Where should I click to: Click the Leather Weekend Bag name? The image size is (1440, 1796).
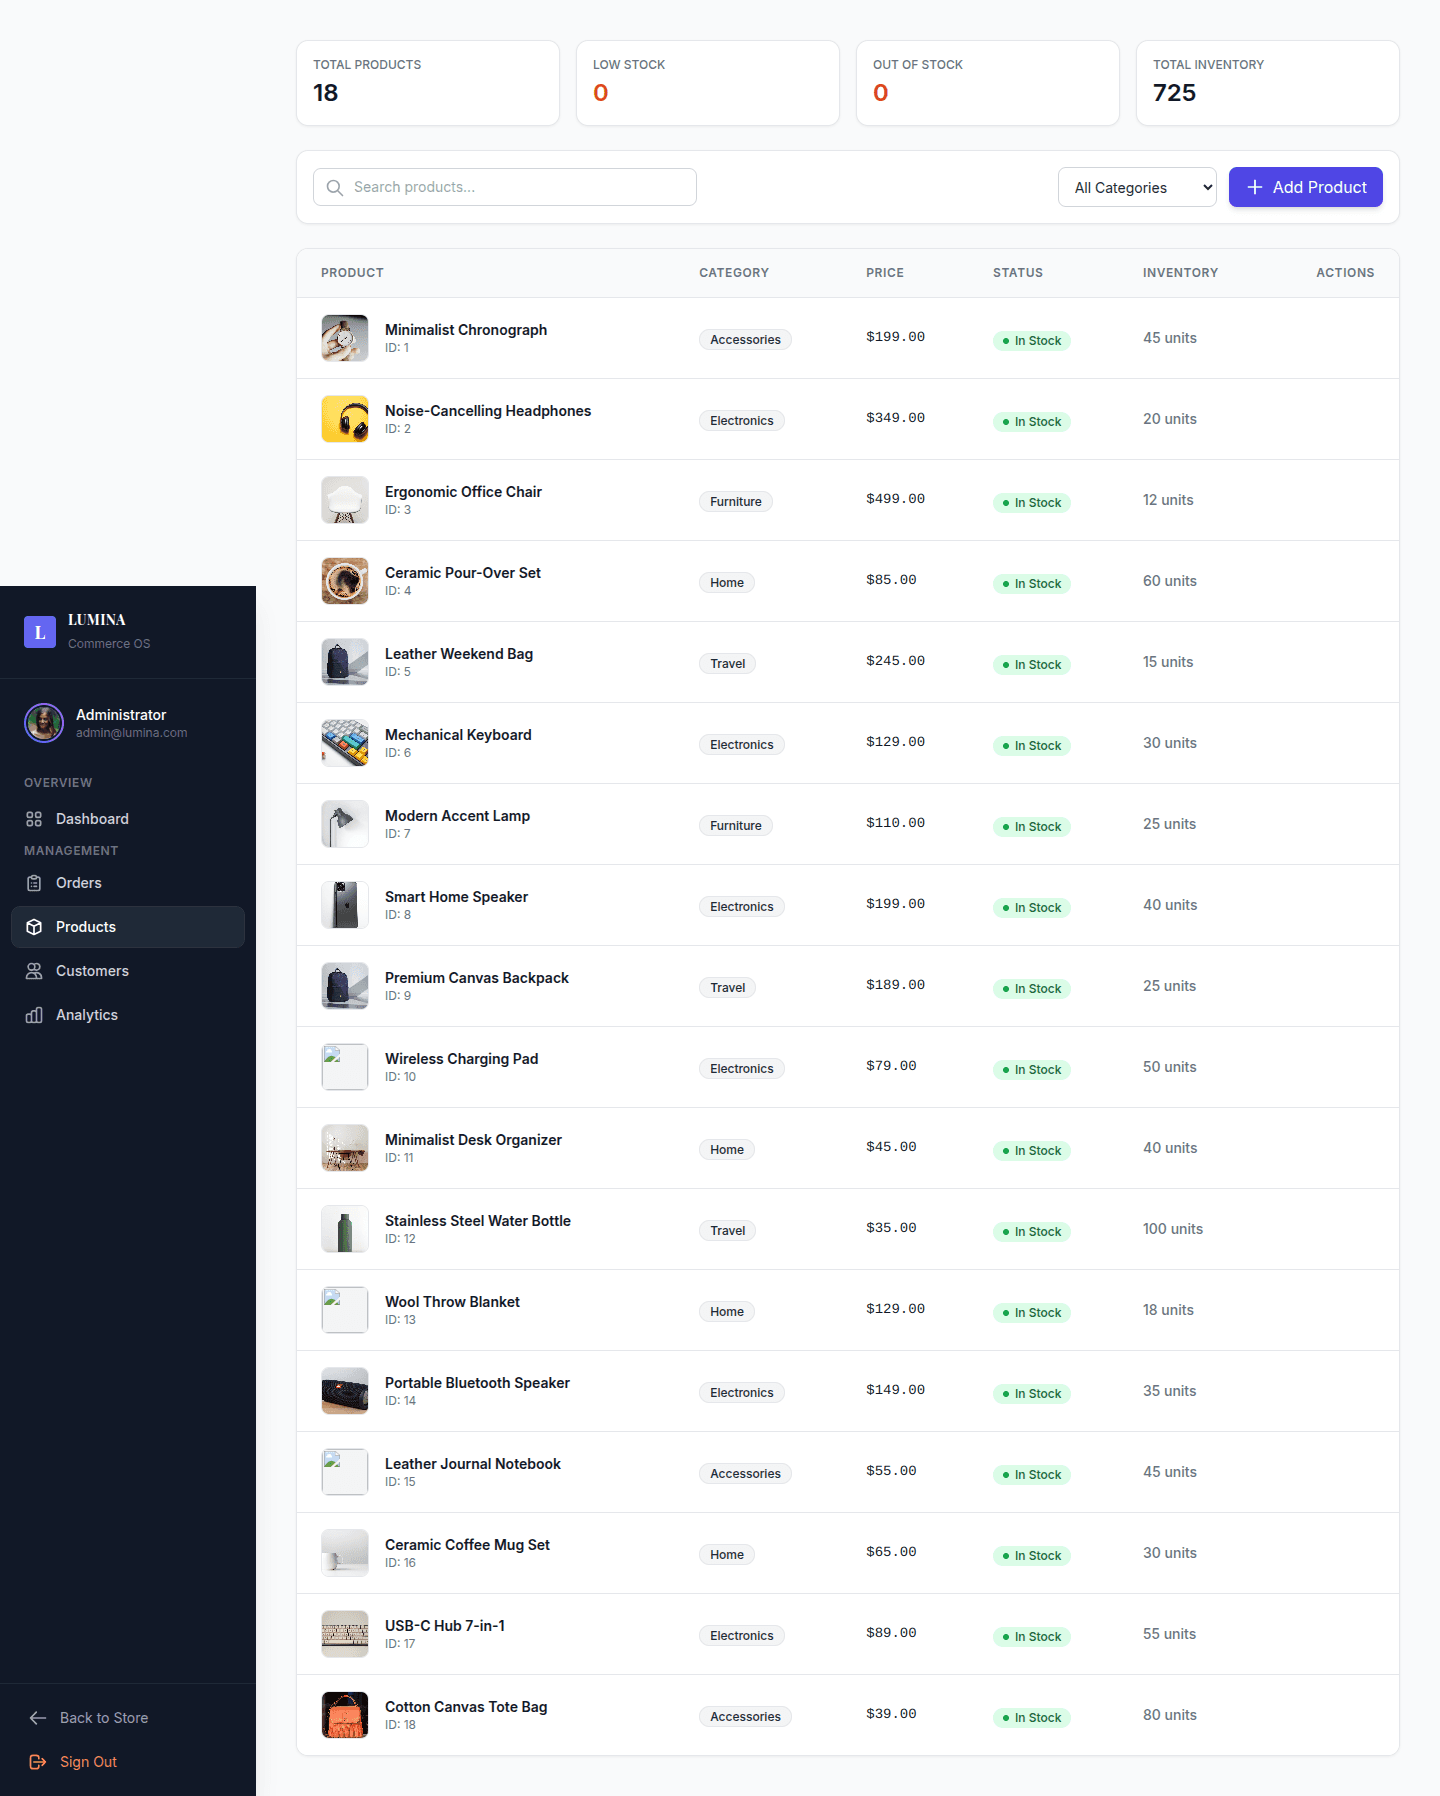(459, 654)
